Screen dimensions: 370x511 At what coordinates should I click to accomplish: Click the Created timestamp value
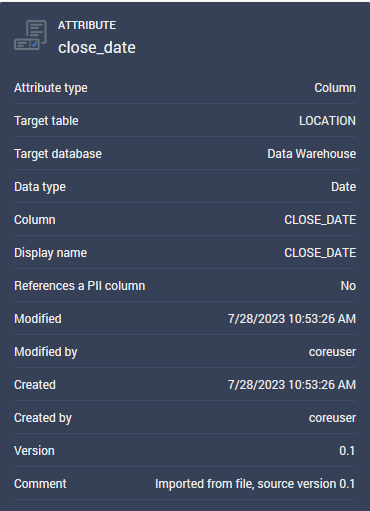pos(292,385)
